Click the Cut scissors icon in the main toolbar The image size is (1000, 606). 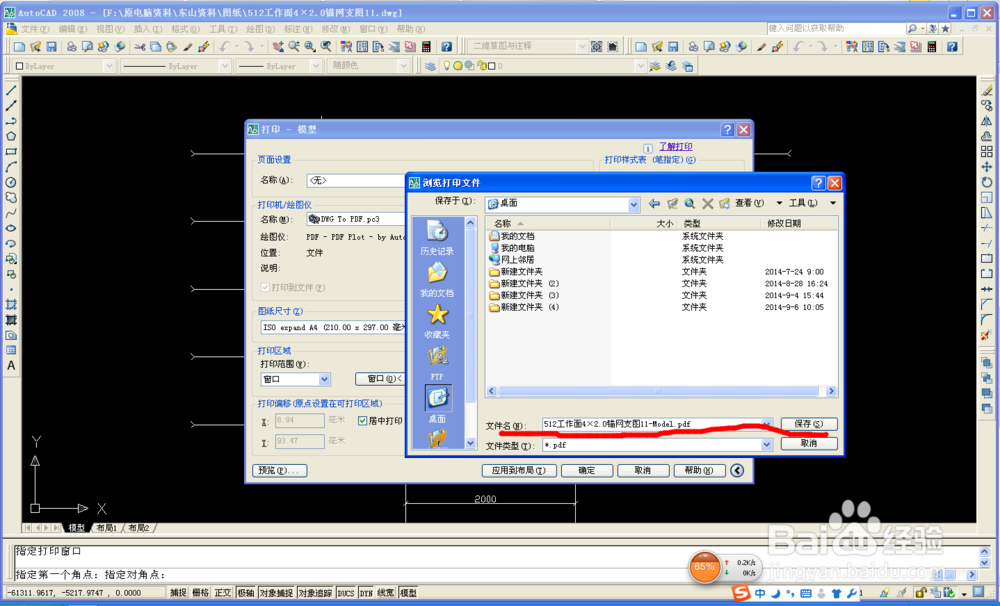pos(140,47)
